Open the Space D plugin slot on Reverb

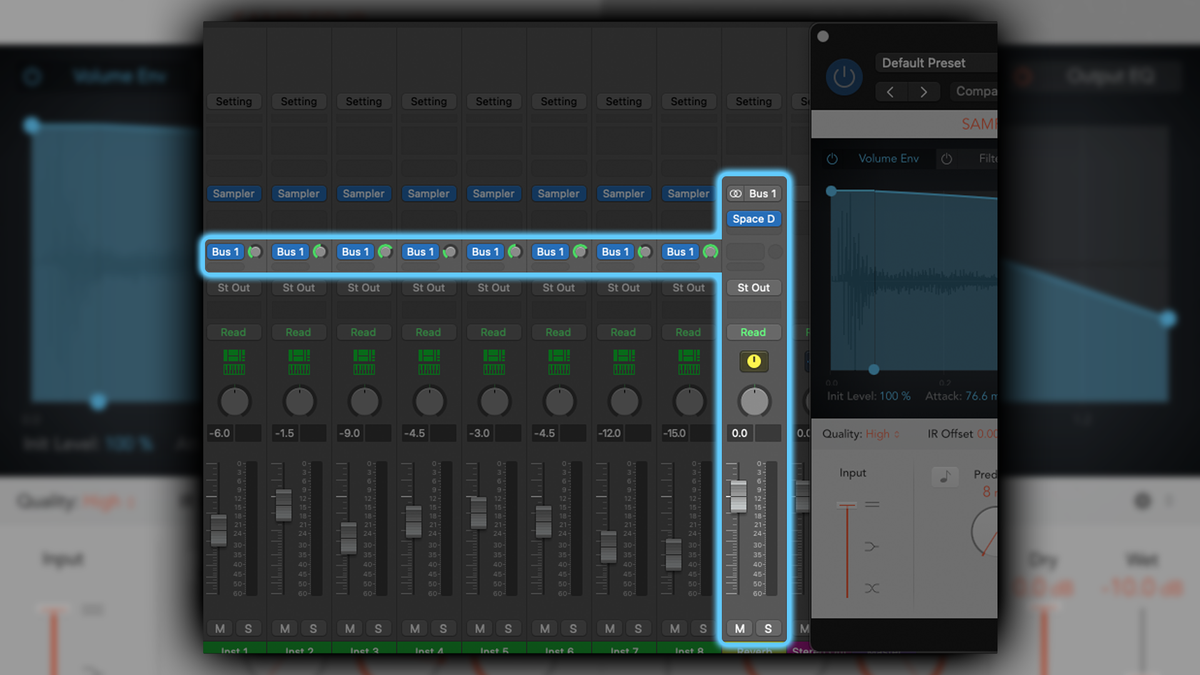point(753,218)
